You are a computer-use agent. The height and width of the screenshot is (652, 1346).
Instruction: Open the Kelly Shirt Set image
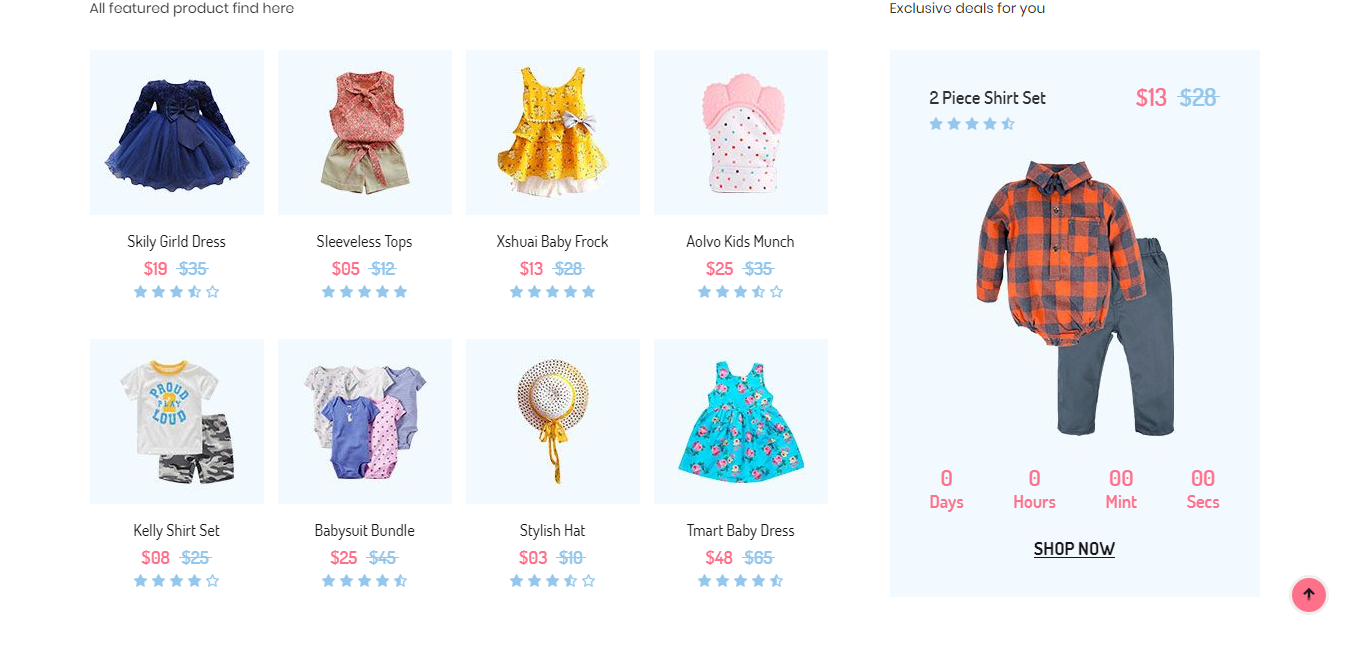177,421
